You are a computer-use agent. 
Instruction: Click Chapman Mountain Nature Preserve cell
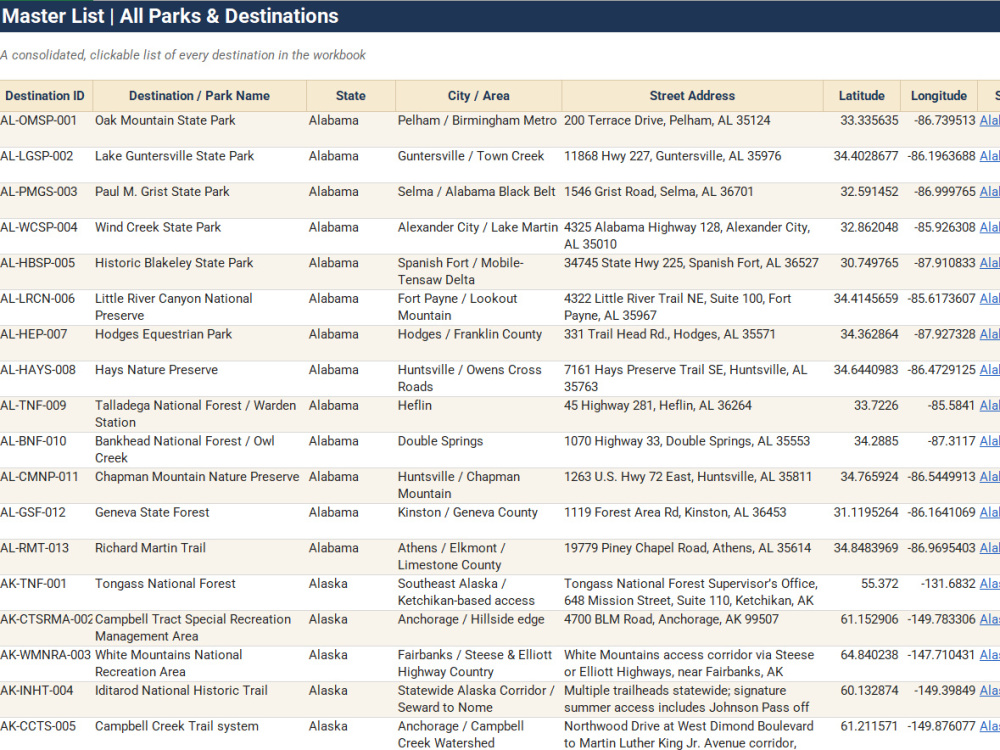coord(200,487)
